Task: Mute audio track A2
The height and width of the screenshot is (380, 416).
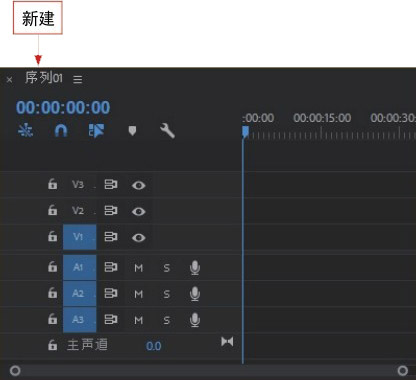Action: click(138, 294)
